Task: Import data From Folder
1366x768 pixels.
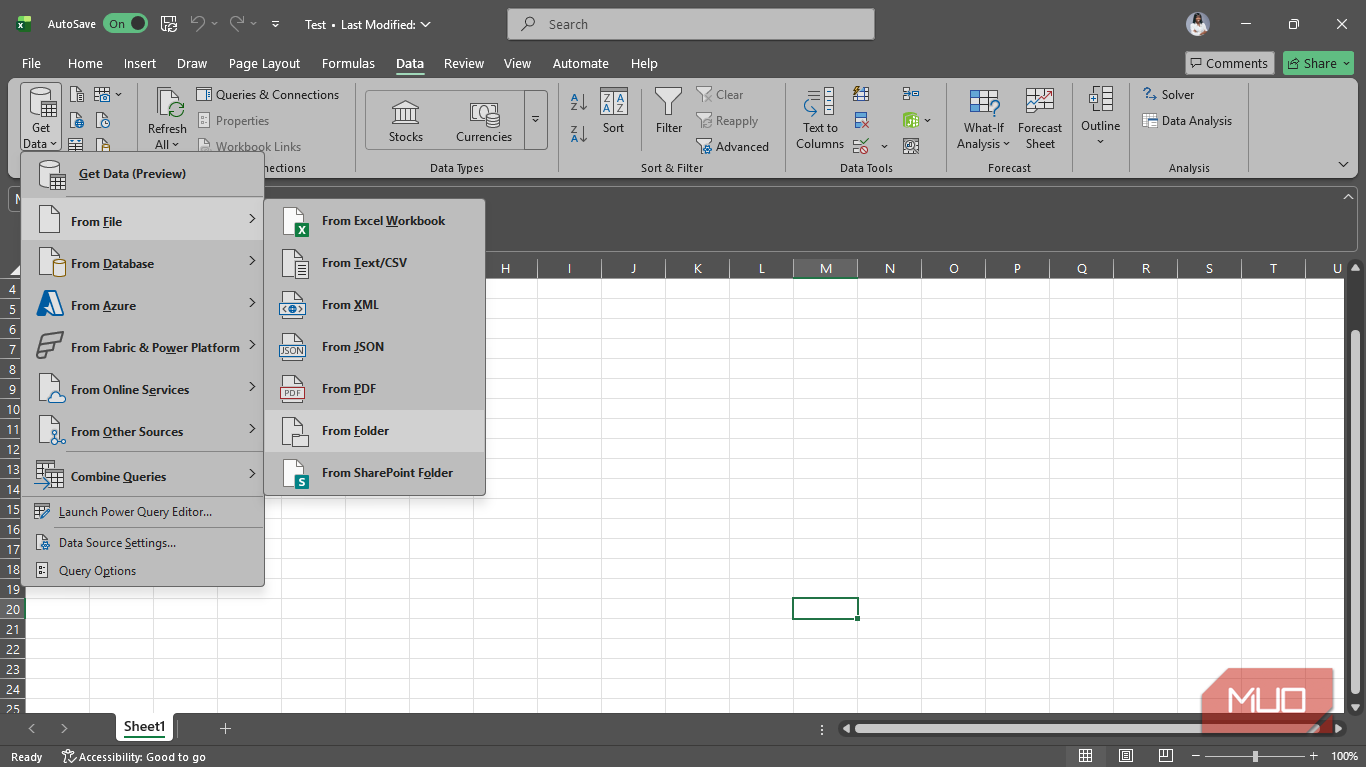Action: click(x=374, y=431)
